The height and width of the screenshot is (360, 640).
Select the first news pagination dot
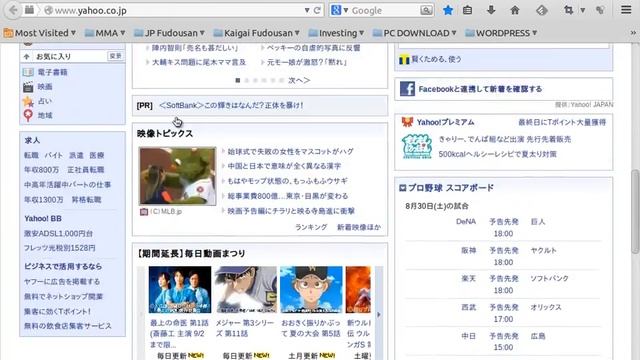pos(238,80)
